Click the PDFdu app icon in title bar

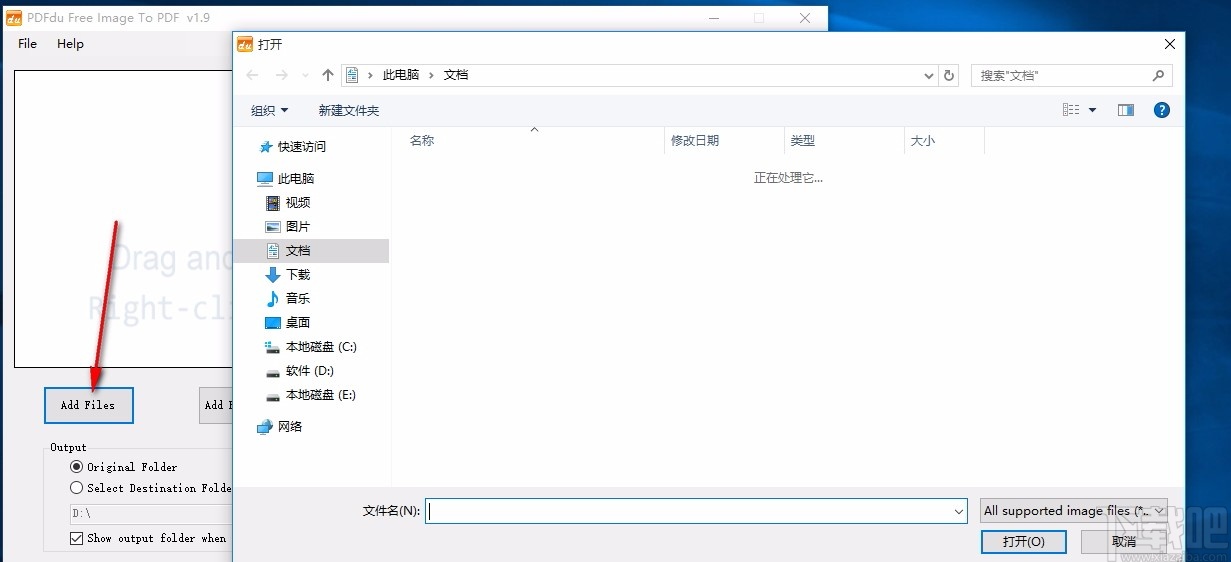click(x=14, y=18)
